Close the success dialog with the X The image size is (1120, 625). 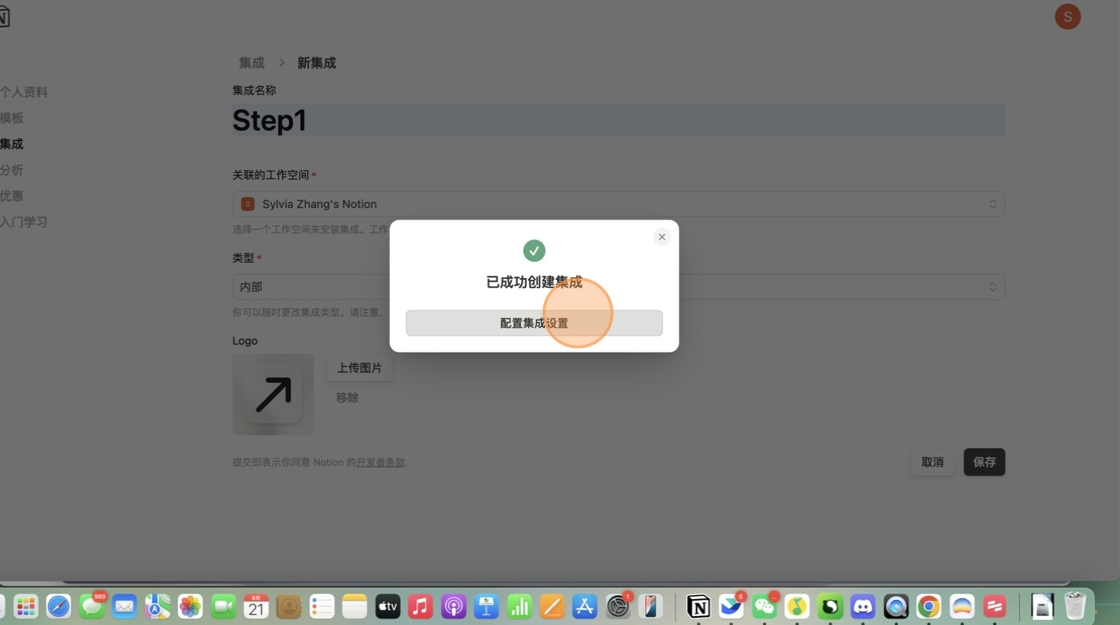[x=661, y=236]
